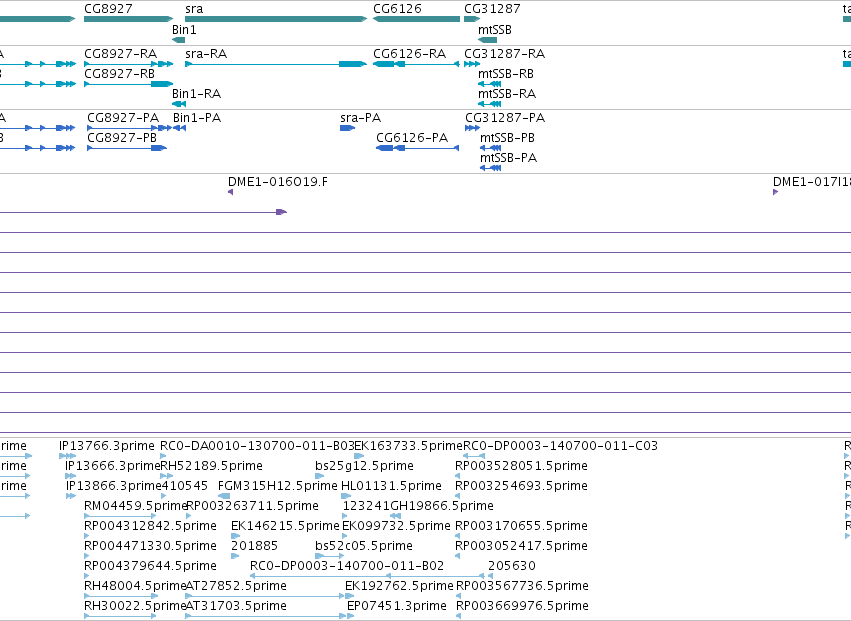Click the 410545 EST feature
Image resolution: width=851 pixels, height=621 pixels.
(x=163, y=496)
